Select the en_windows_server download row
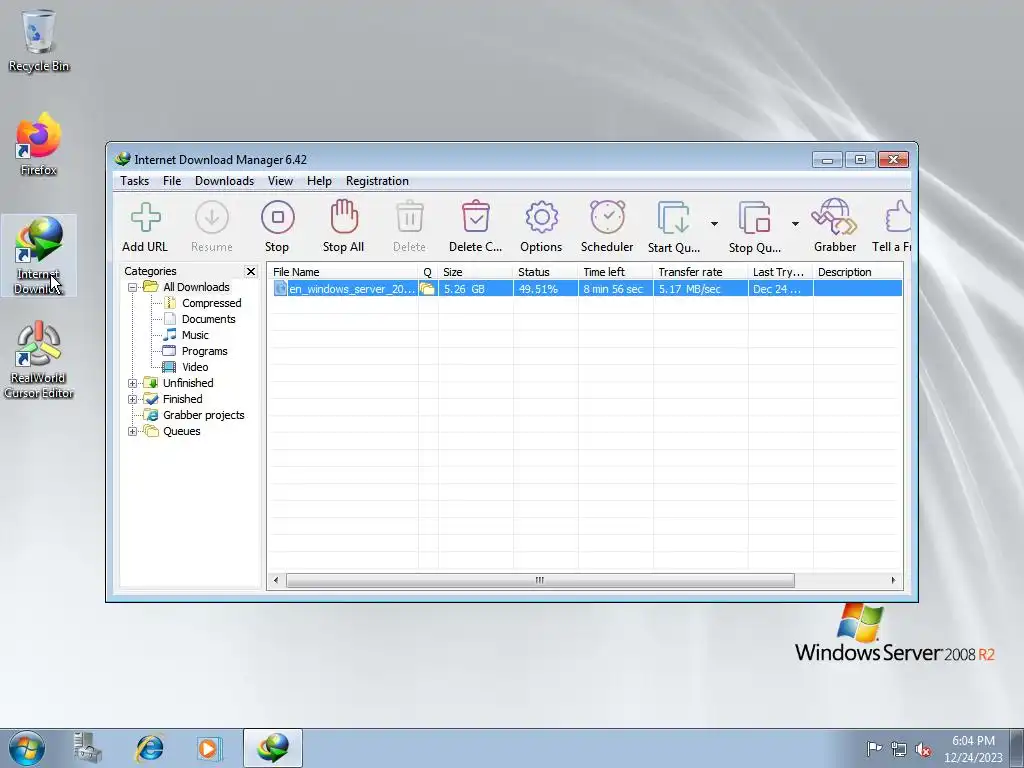Screen dimensions: 1024x768 tap(586, 289)
